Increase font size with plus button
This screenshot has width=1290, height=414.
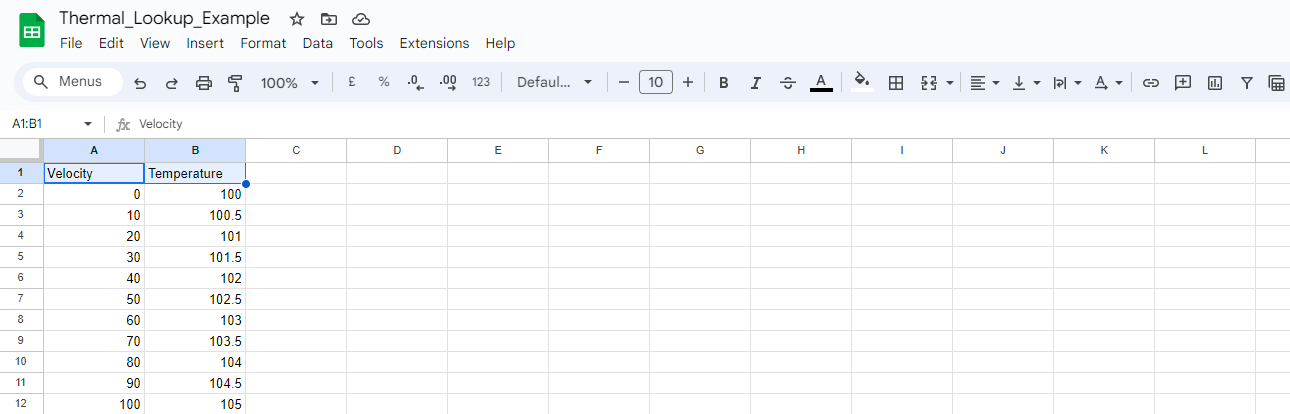pos(688,83)
